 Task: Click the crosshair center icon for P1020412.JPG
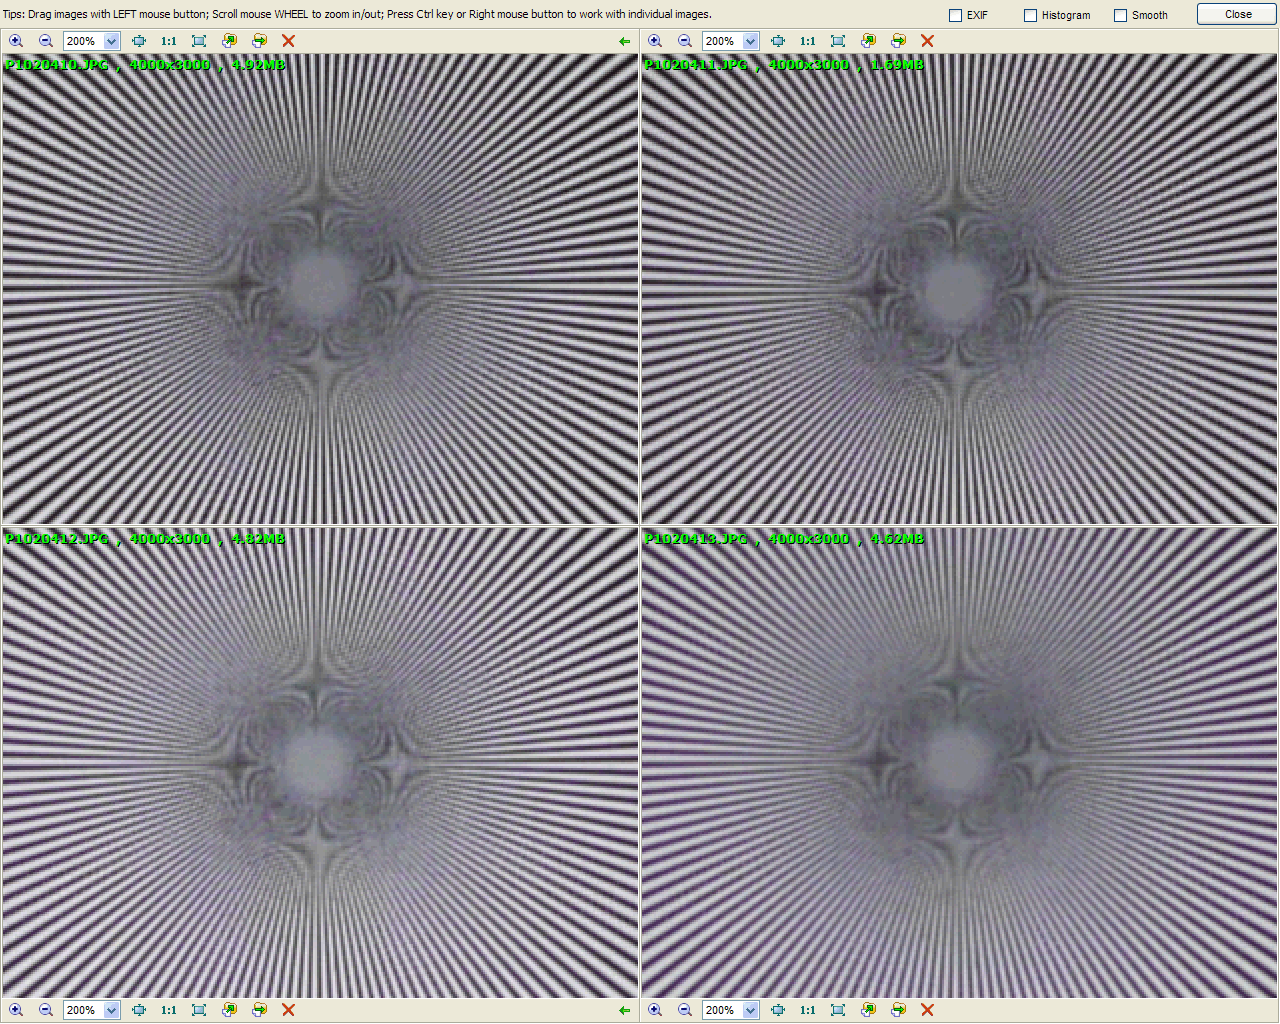(139, 1010)
